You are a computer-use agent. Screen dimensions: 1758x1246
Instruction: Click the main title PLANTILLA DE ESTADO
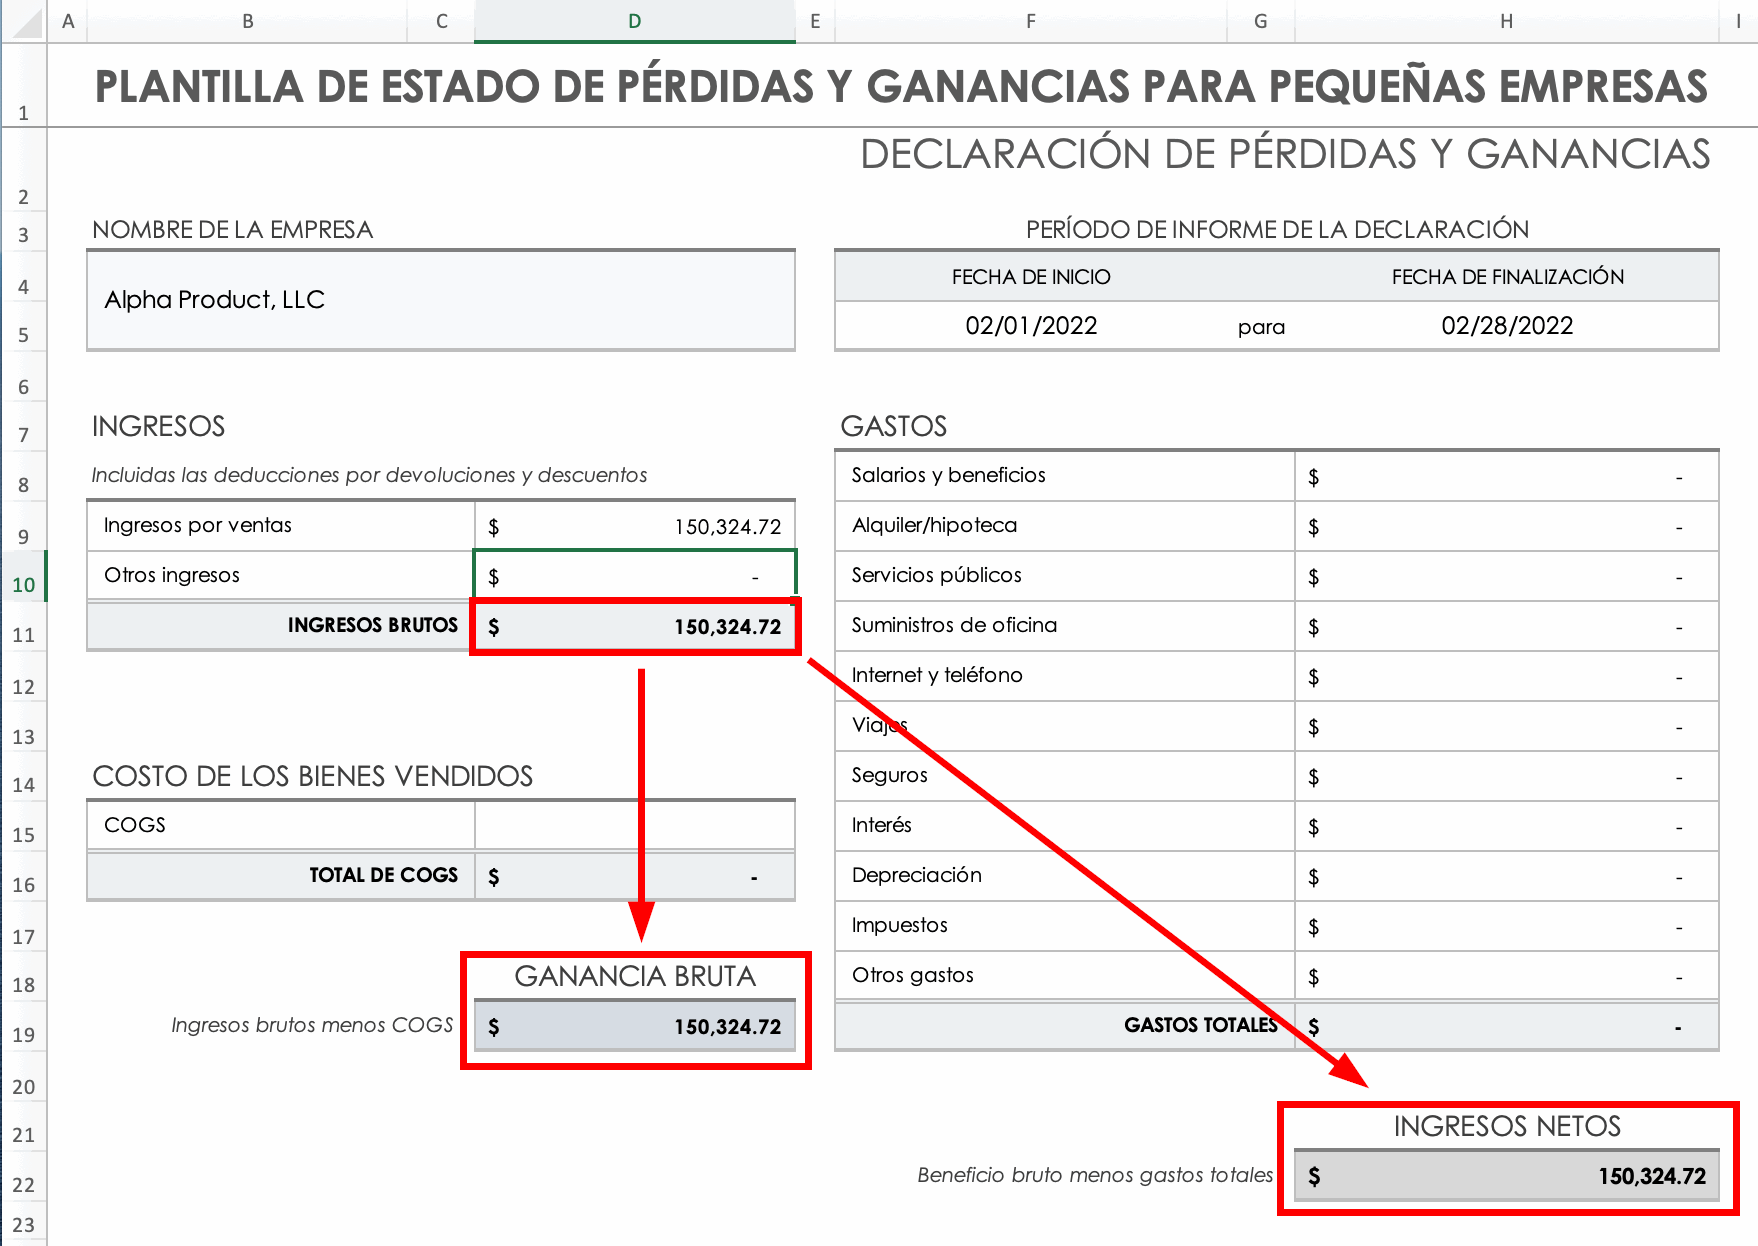[x=901, y=86]
